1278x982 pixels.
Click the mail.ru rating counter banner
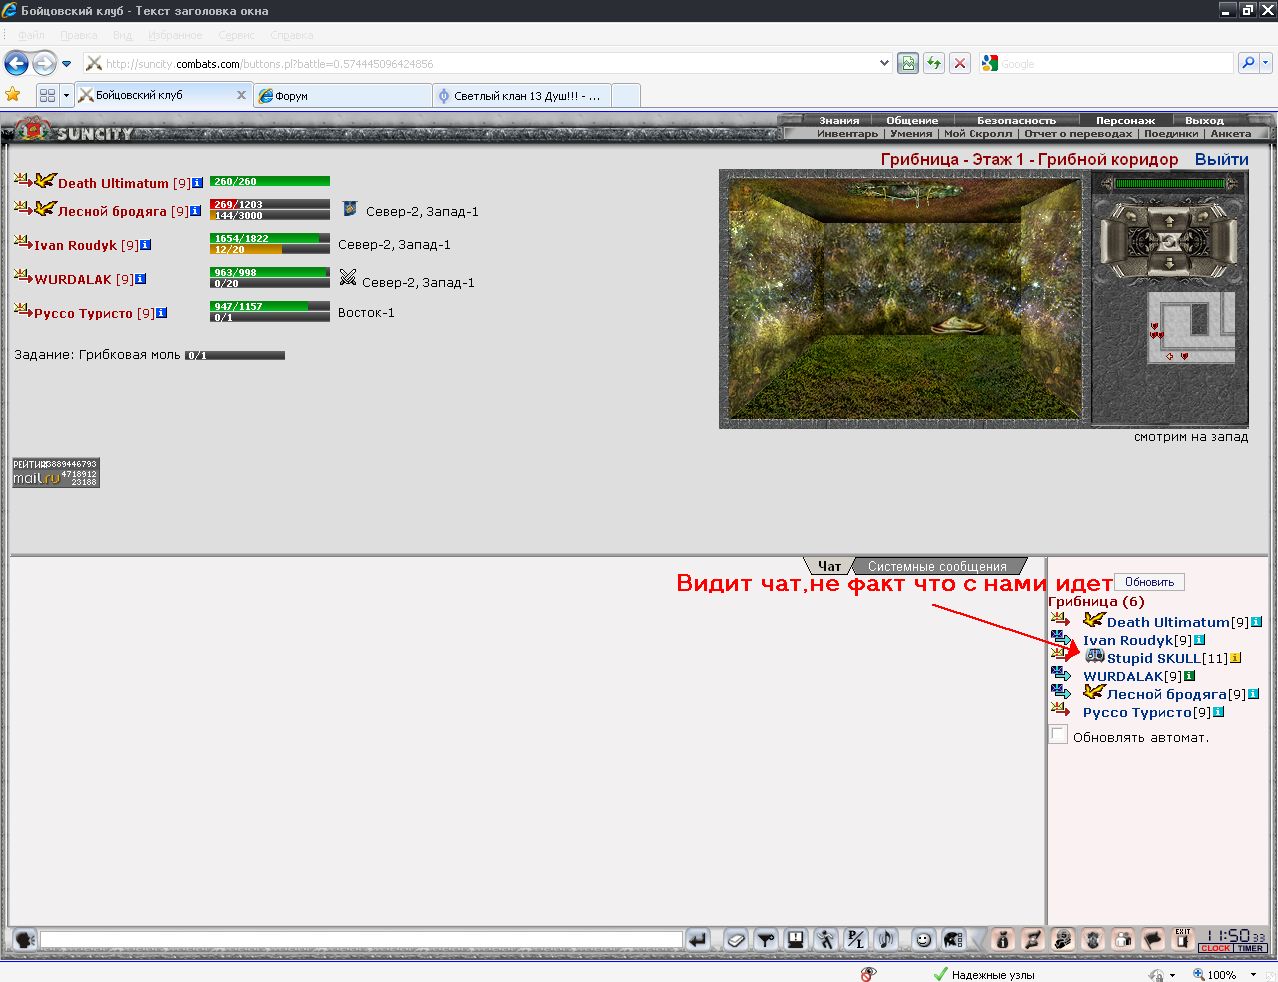[x=56, y=472]
